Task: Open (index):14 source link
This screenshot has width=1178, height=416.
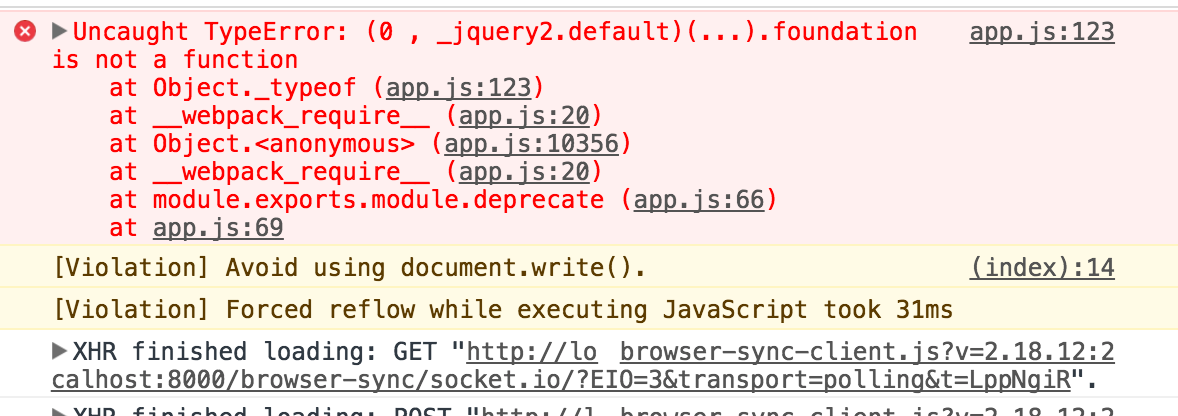Action: coord(1041,268)
